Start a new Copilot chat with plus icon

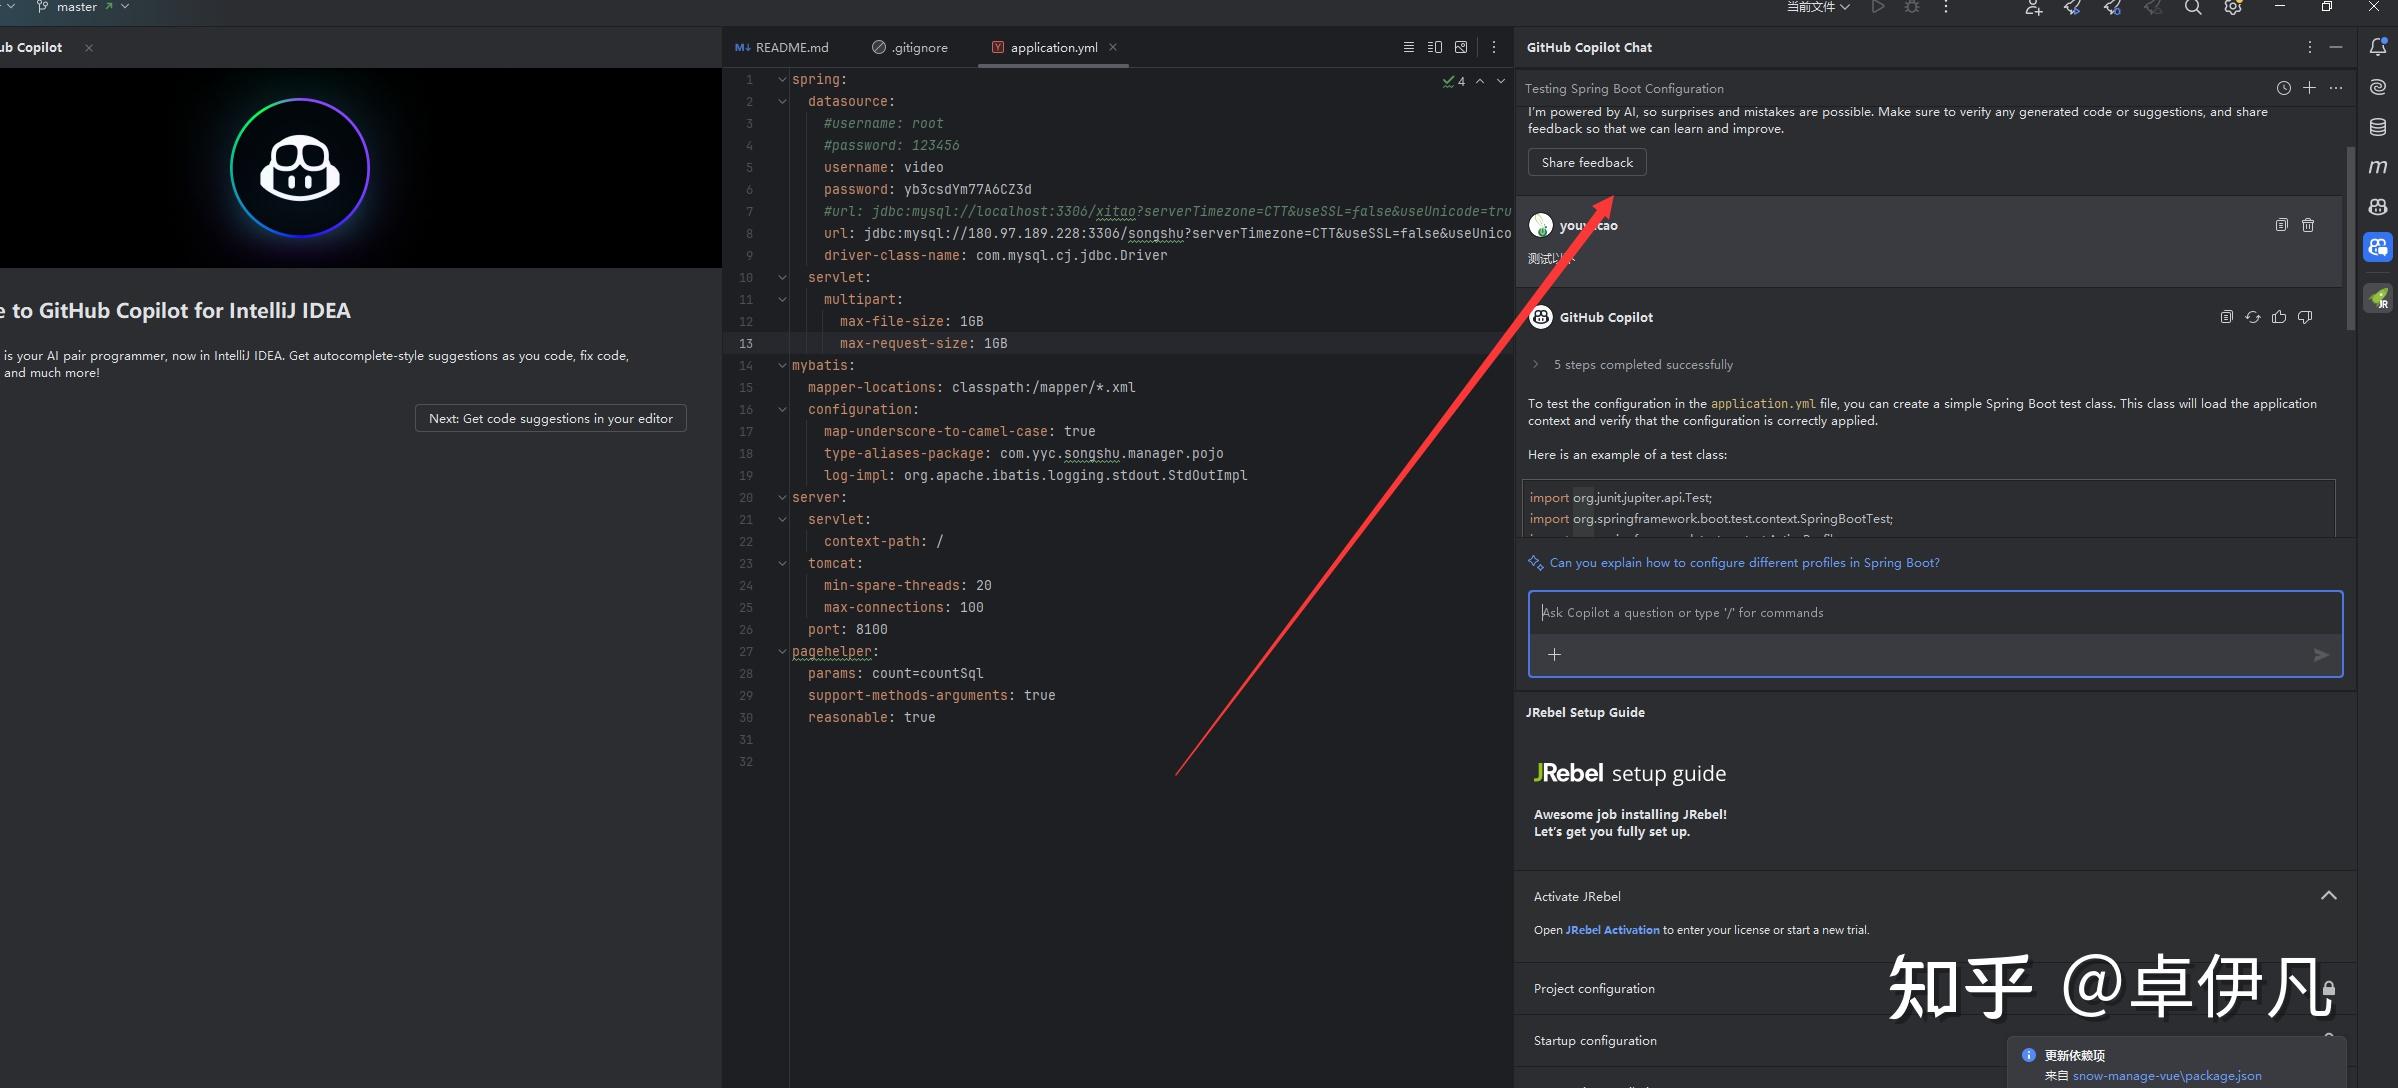pos(2310,88)
